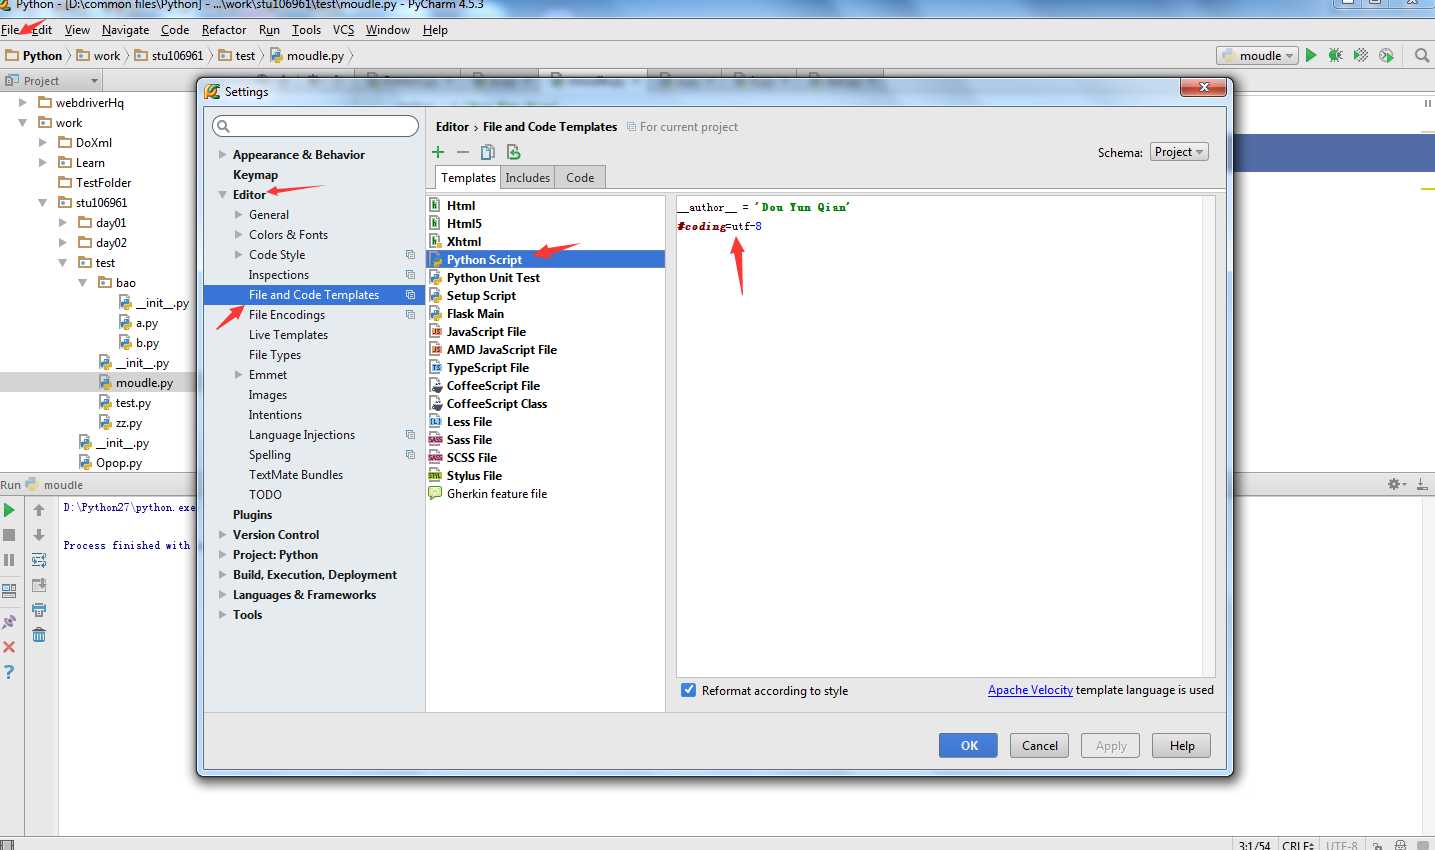Expand Version Control settings

point(223,534)
